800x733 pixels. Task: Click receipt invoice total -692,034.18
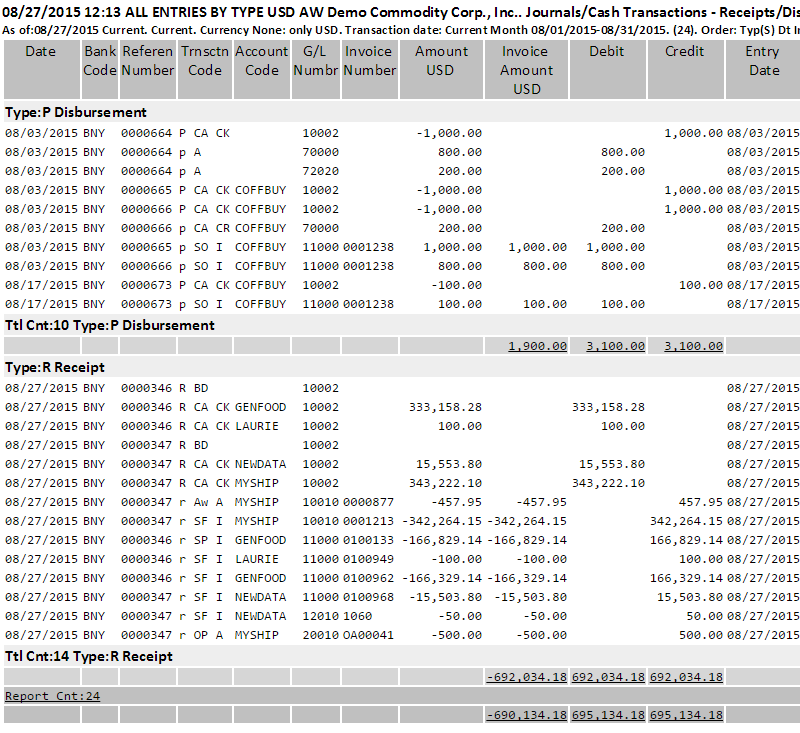coord(527,677)
